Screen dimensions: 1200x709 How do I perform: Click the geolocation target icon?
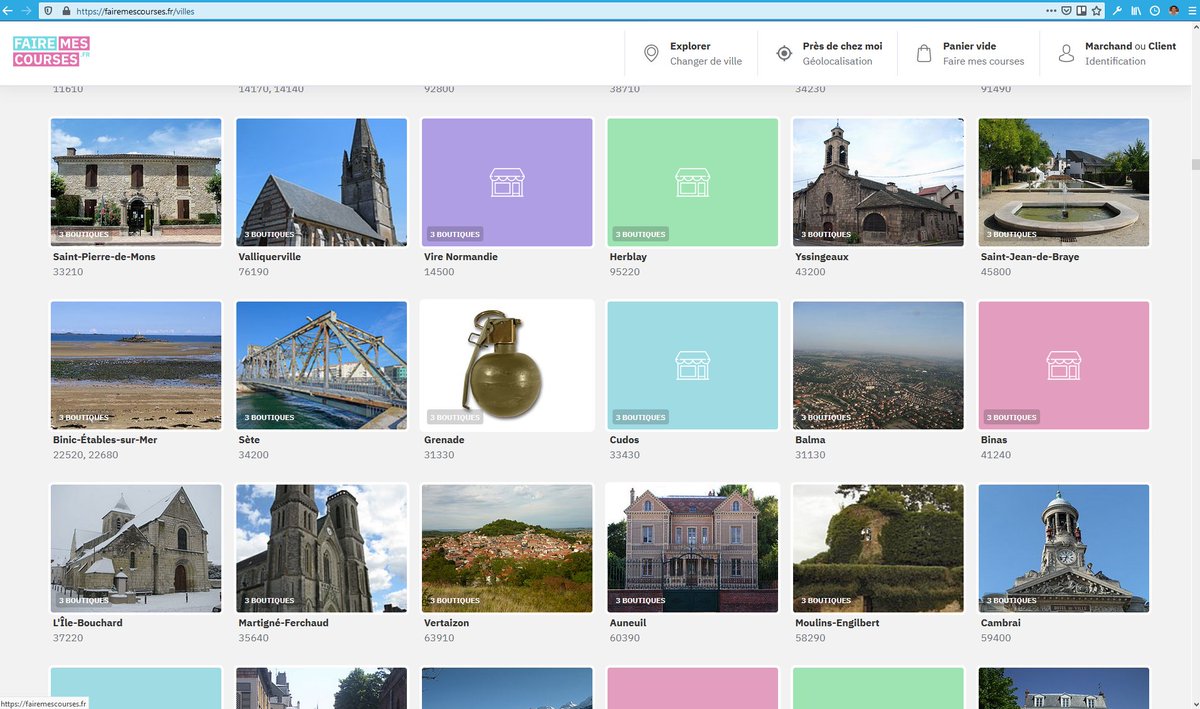[784, 53]
